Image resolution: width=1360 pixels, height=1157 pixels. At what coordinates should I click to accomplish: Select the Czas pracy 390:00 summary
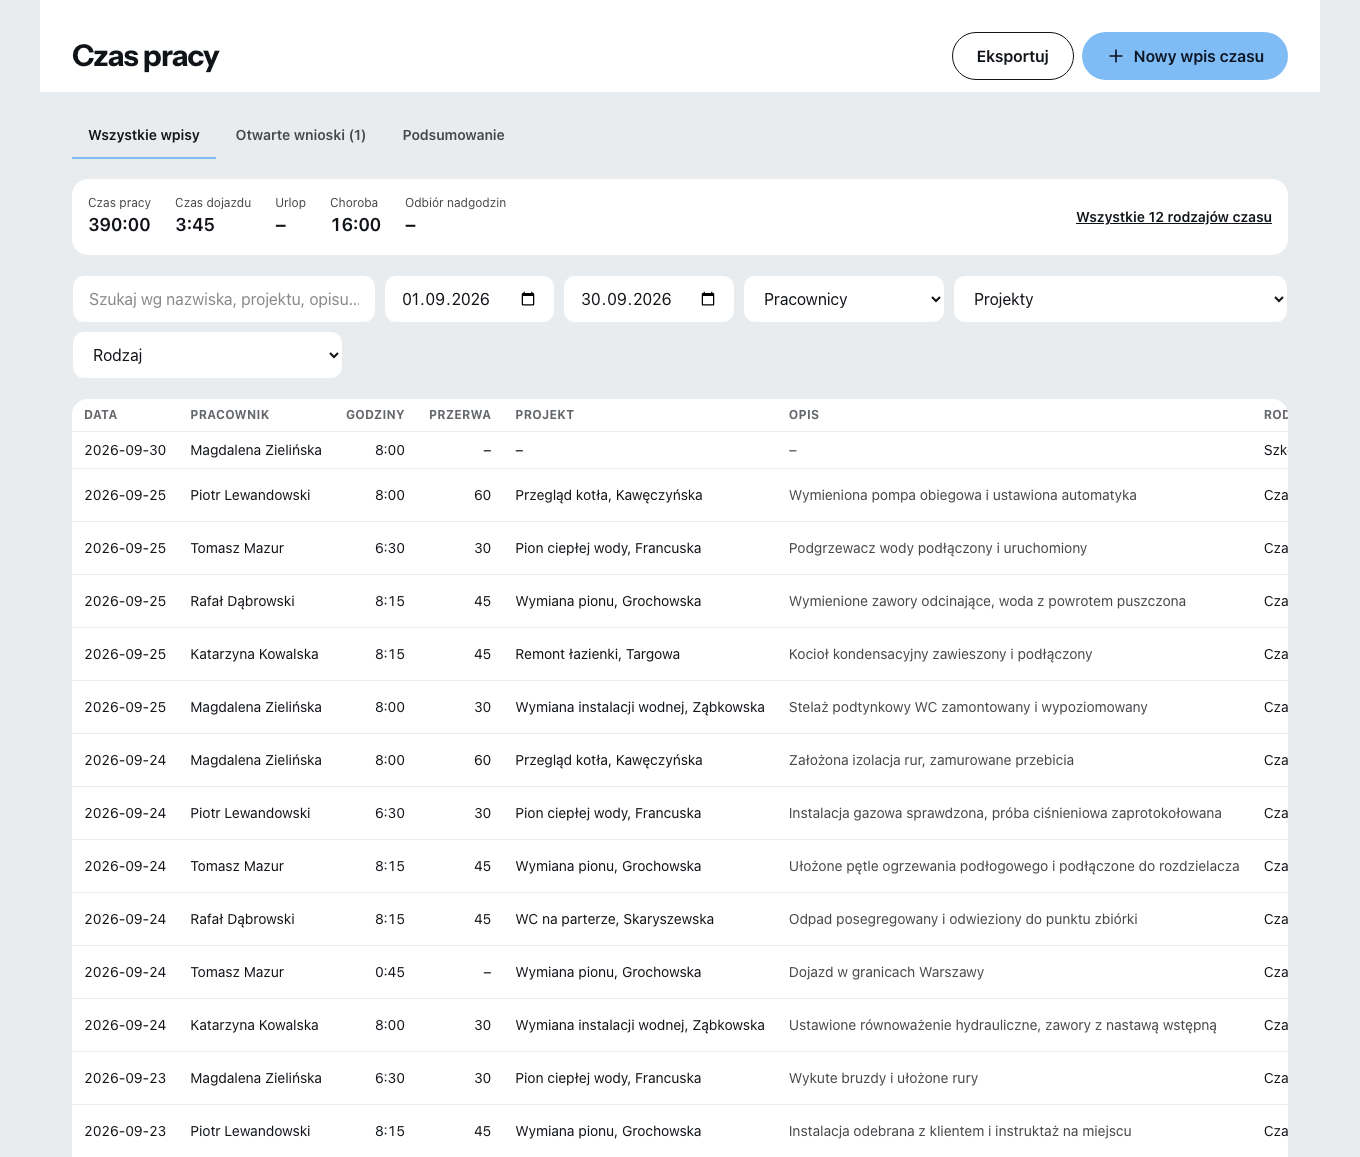tap(120, 216)
